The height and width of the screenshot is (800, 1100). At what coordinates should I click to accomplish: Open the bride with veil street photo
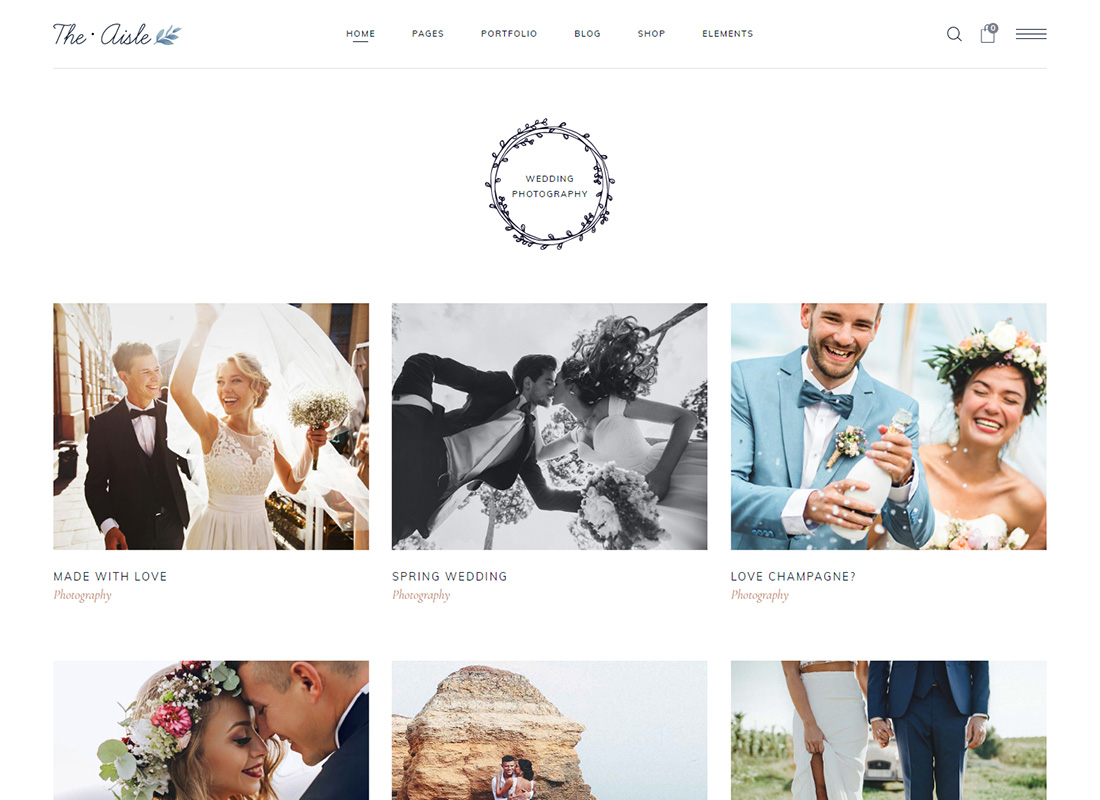click(x=211, y=426)
